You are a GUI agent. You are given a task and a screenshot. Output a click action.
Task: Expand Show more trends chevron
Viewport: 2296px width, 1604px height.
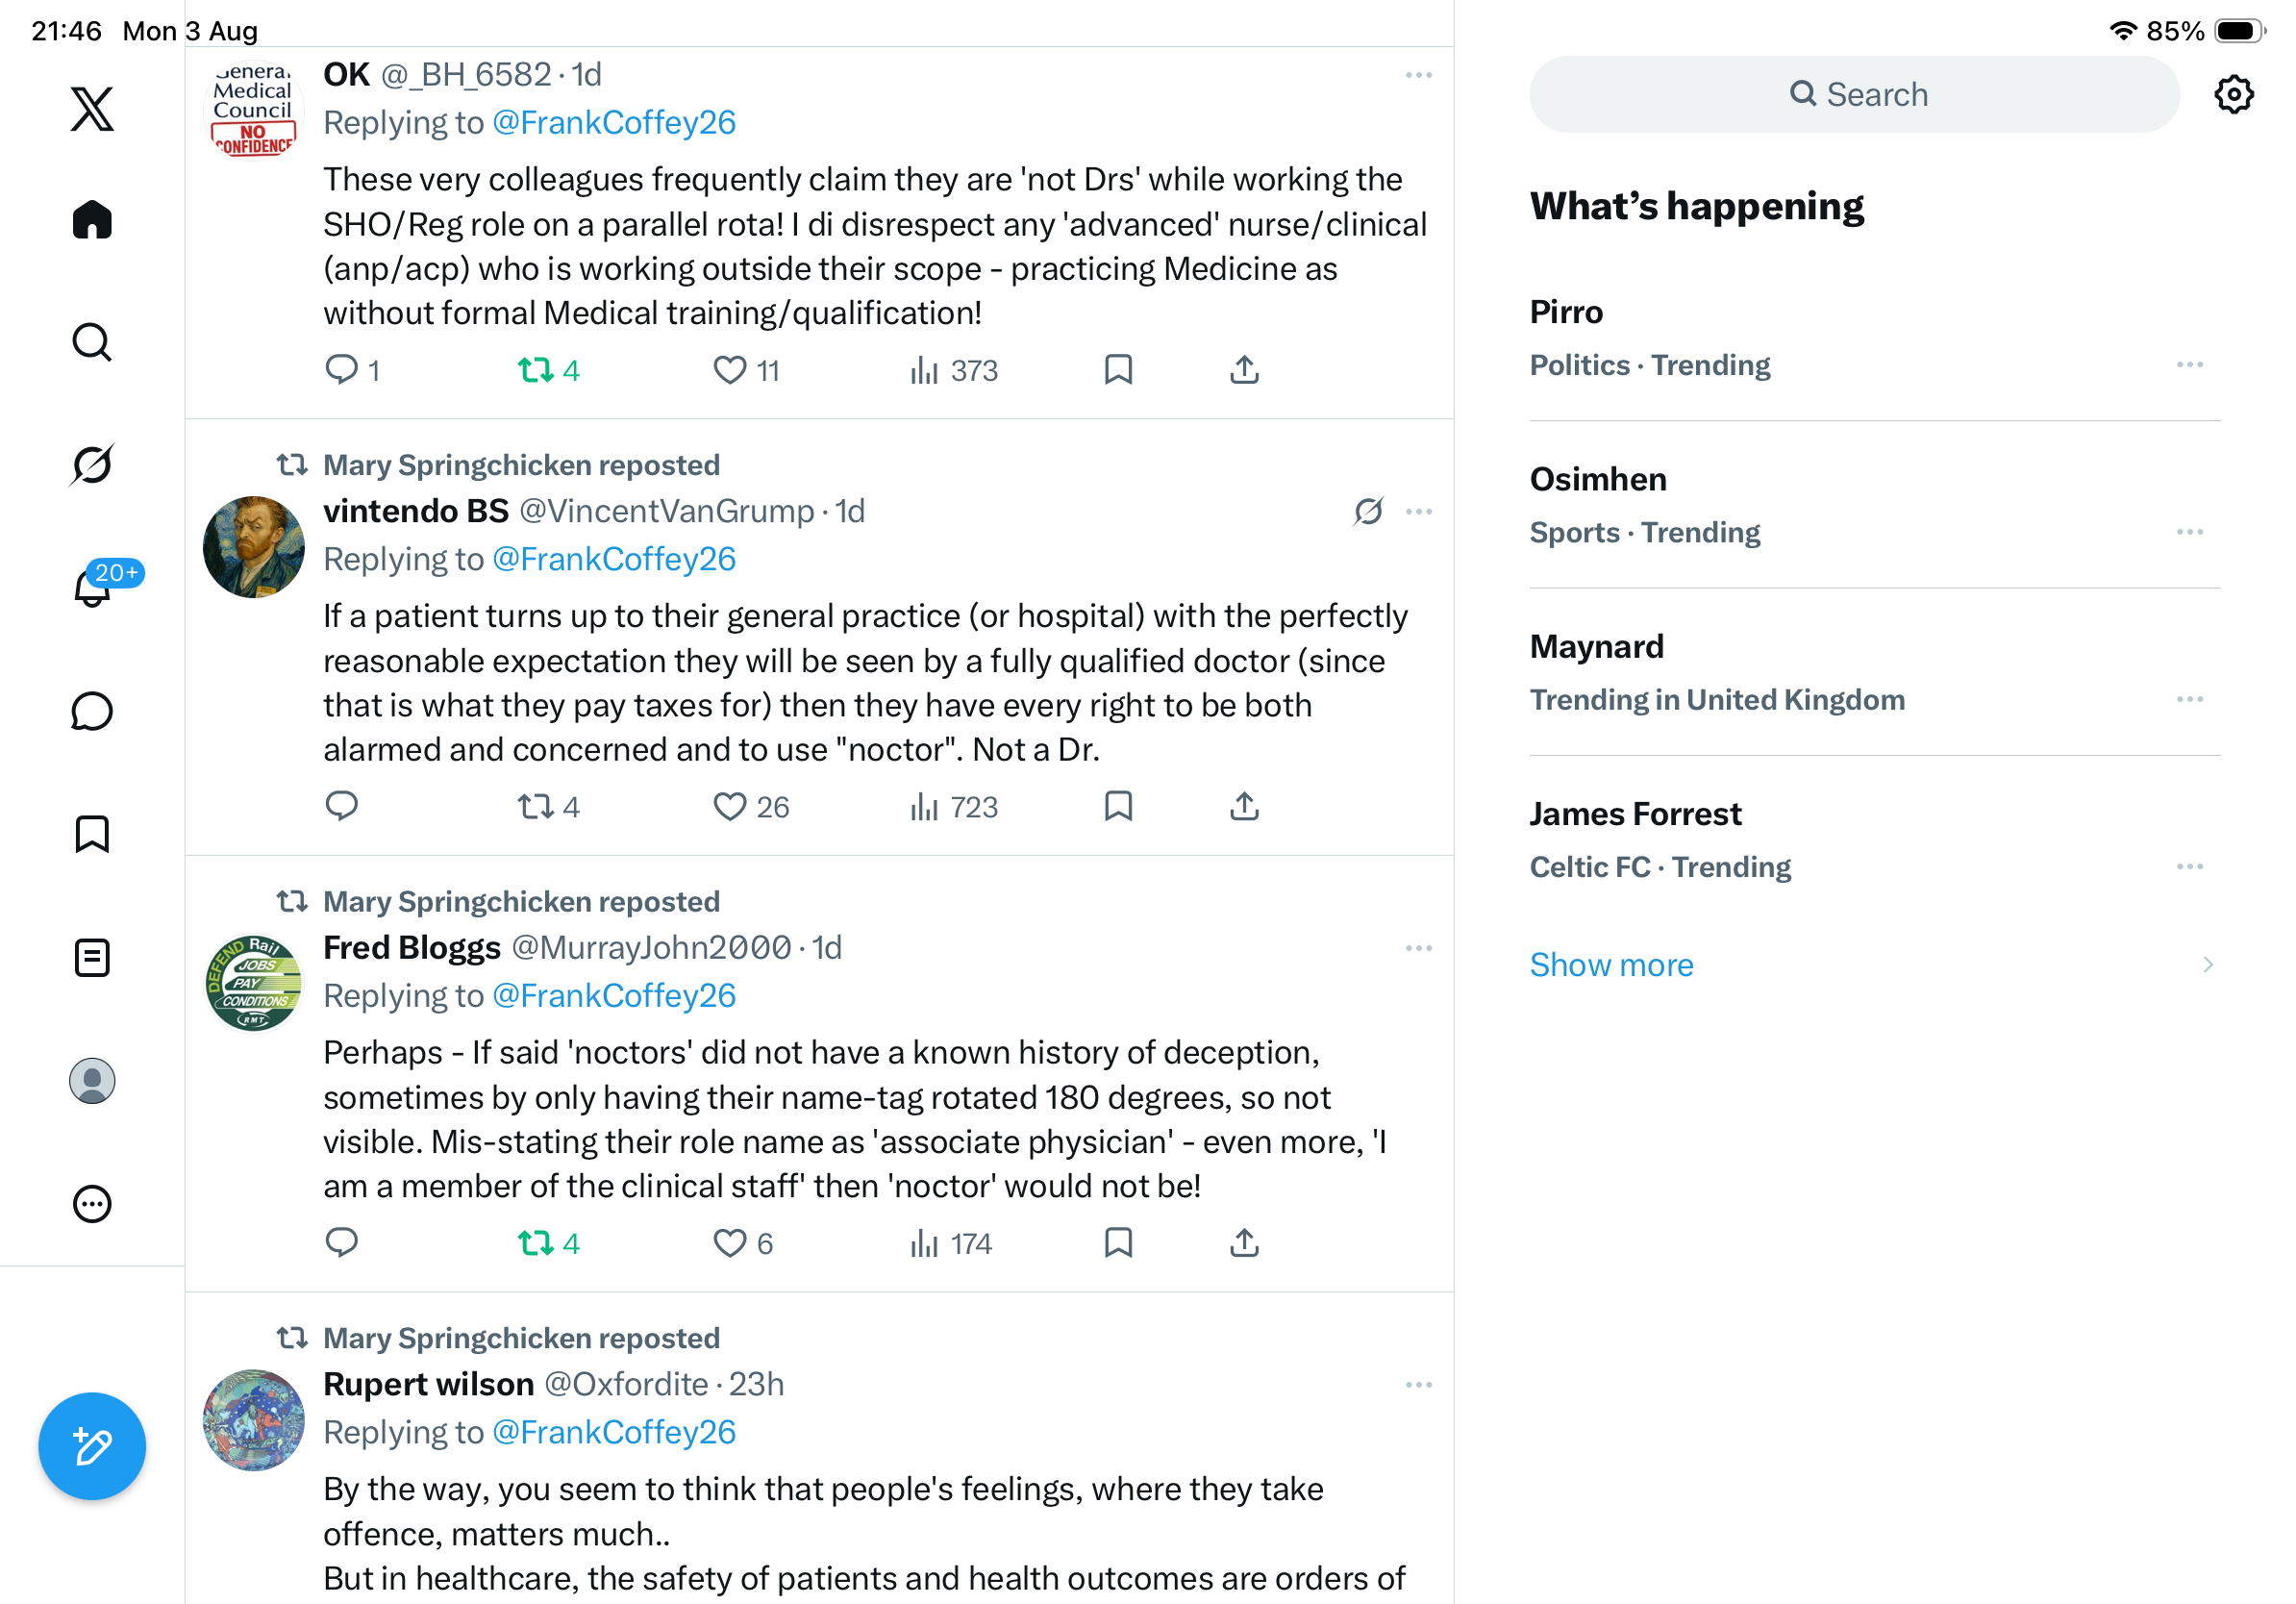[2207, 965]
